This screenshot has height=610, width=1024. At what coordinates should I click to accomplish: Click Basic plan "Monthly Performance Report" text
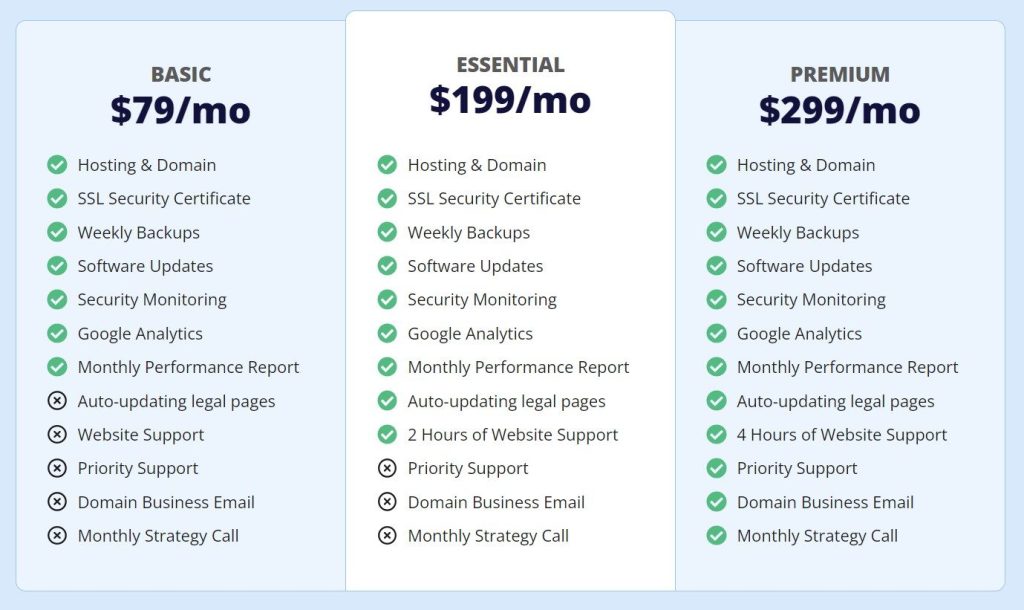coord(188,367)
